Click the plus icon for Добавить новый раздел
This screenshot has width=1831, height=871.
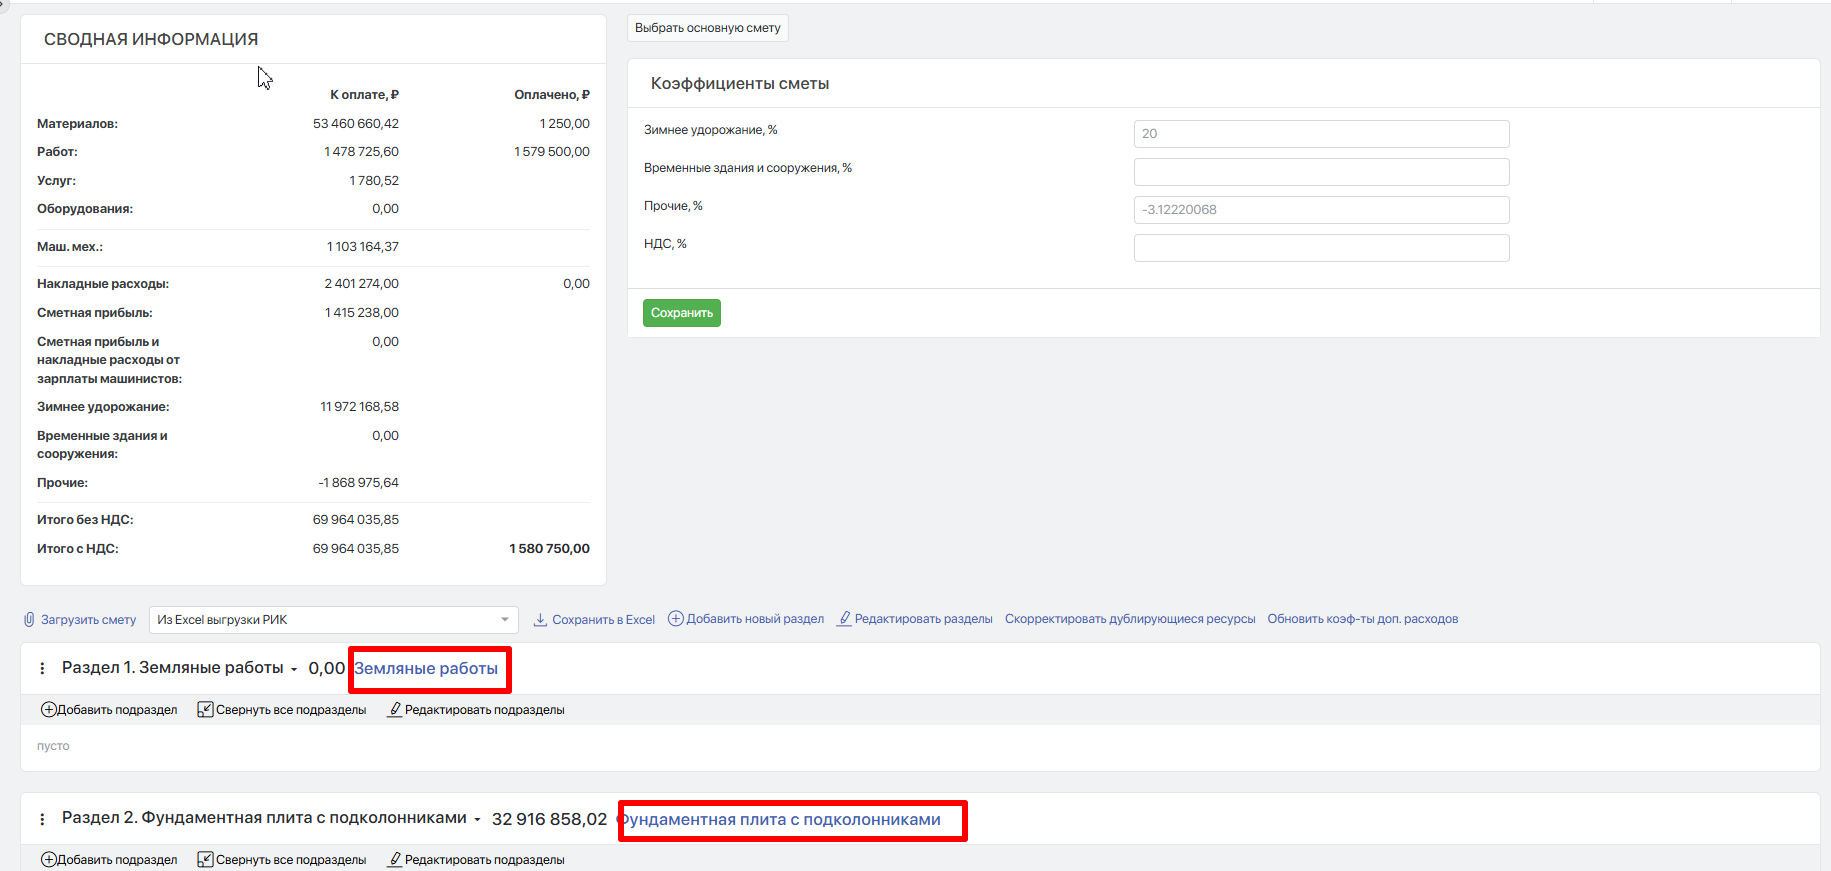676,619
